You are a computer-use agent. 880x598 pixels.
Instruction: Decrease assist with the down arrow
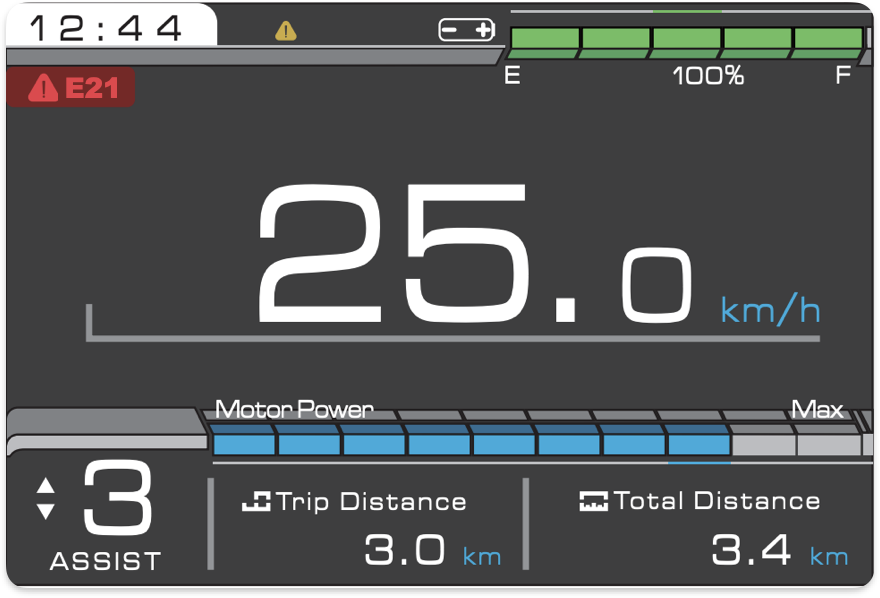[x=45, y=511]
